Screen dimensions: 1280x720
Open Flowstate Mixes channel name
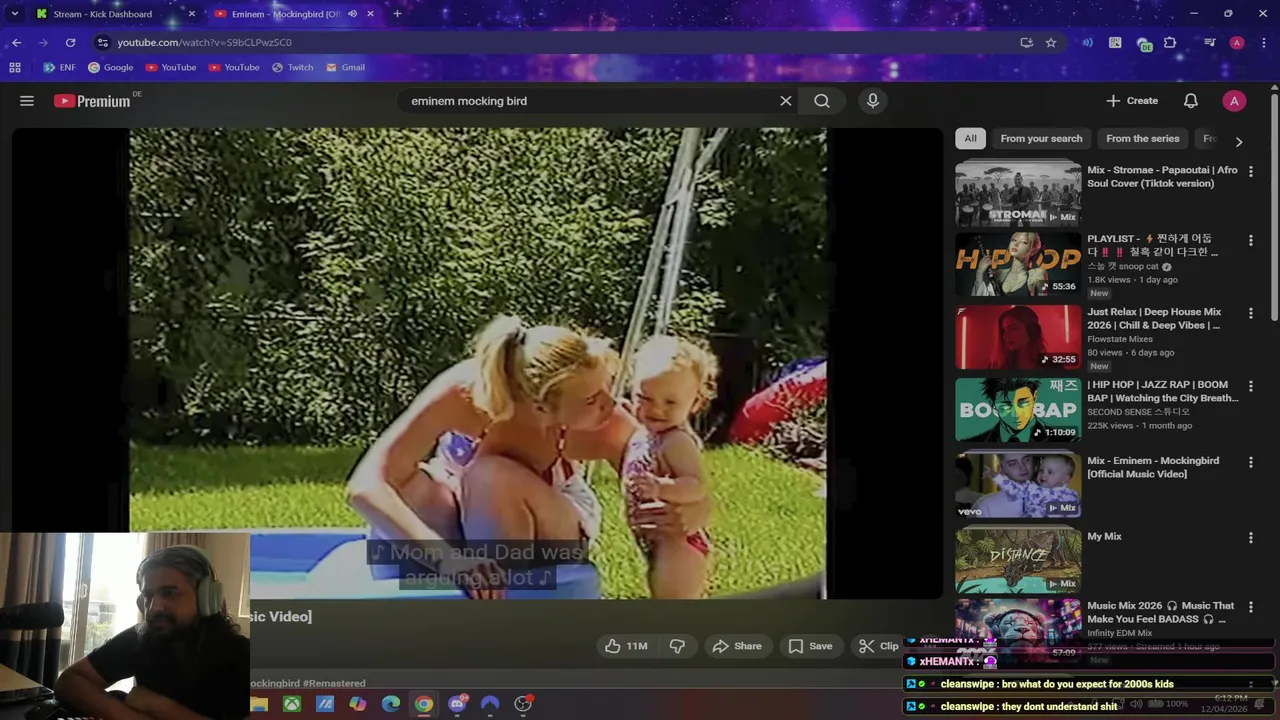click(1120, 339)
